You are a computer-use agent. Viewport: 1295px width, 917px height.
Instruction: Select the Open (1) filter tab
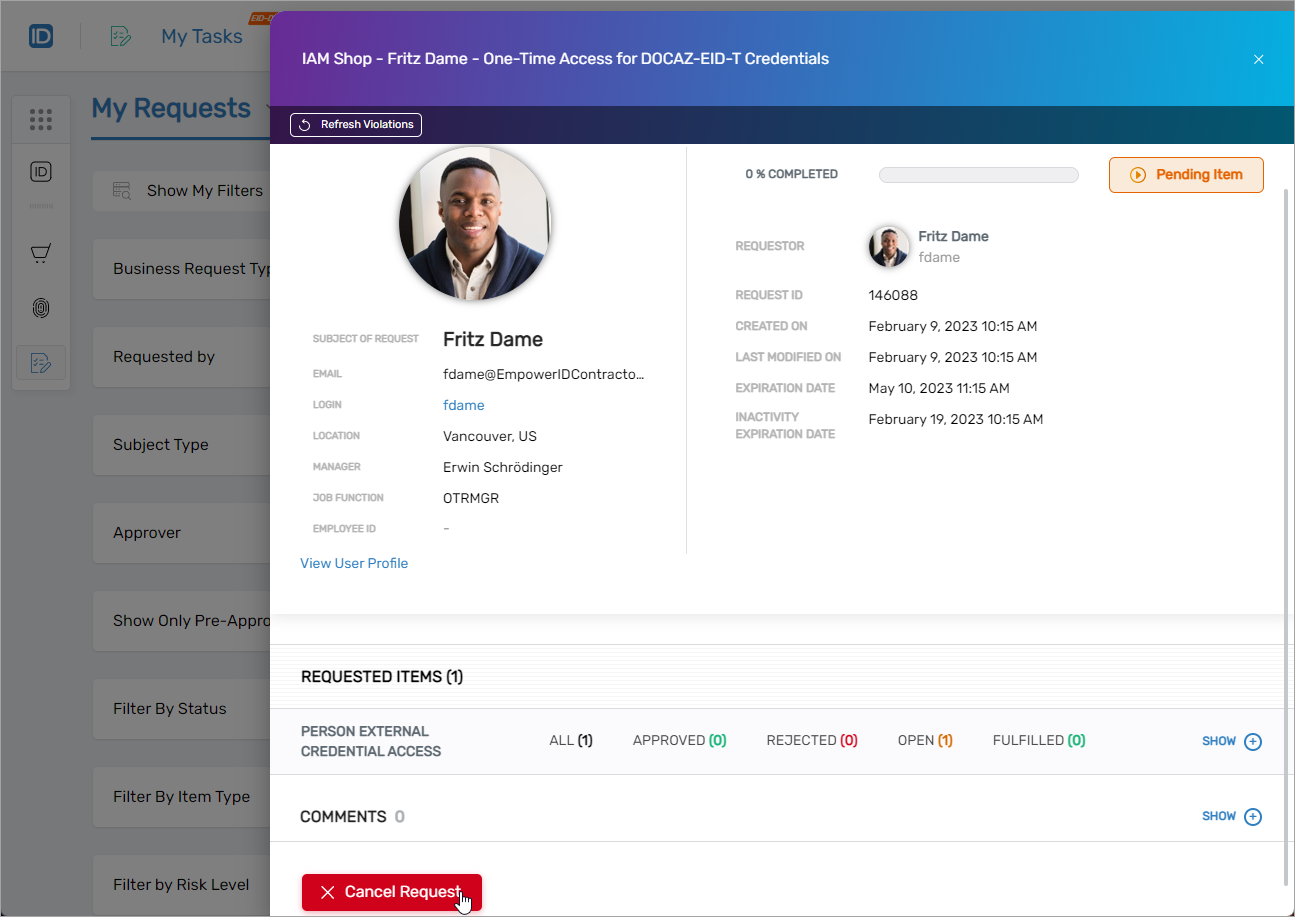click(x=924, y=741)
